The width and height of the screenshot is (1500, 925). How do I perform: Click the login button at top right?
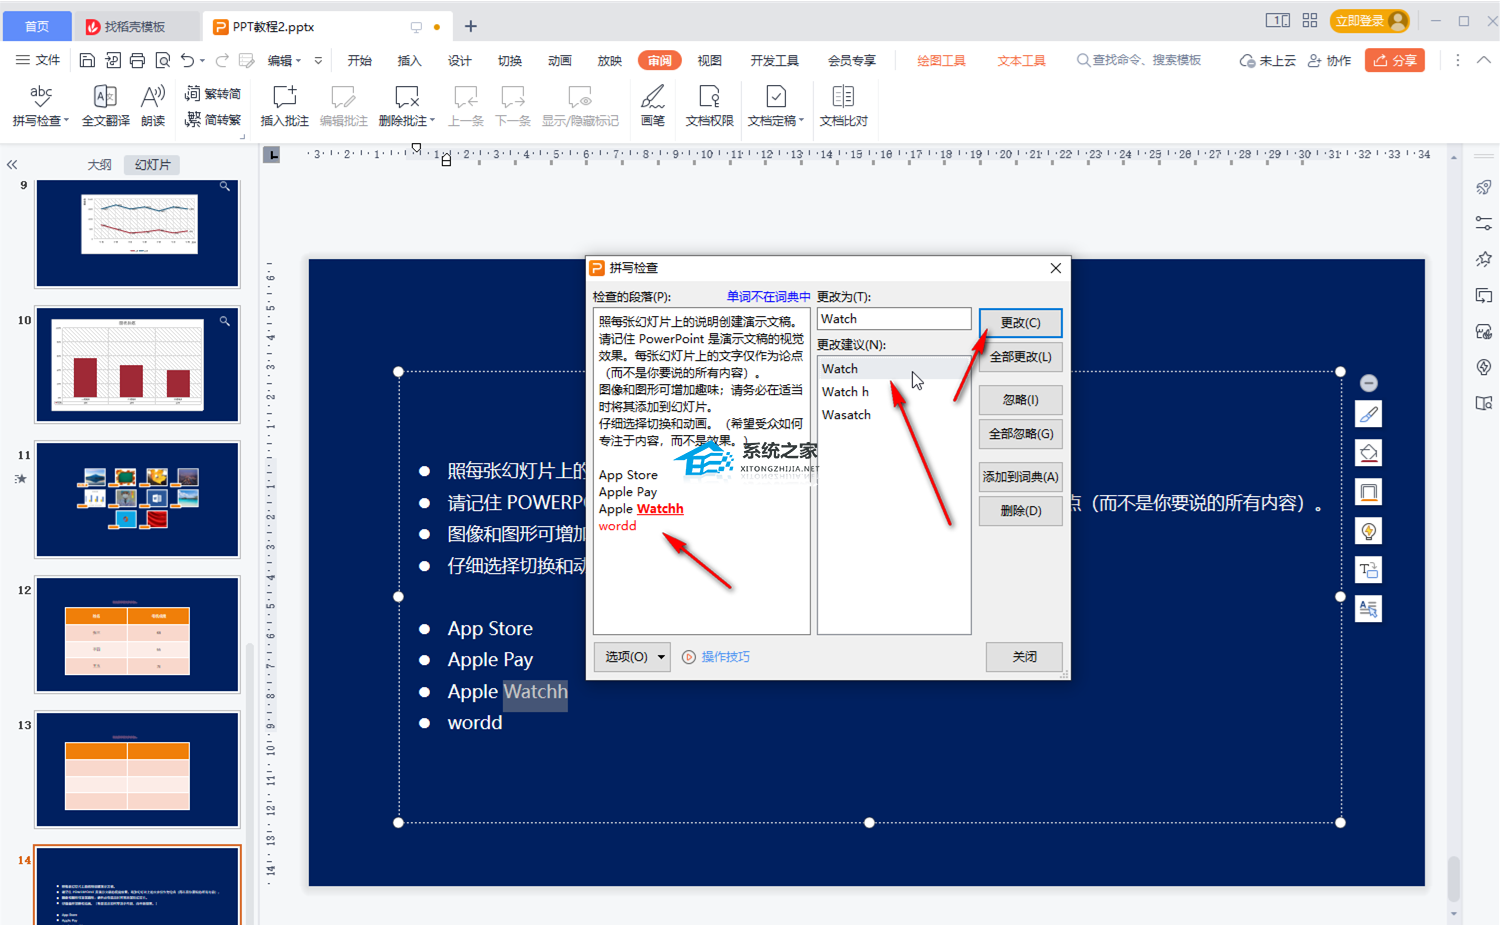(x=1370, y=21)
